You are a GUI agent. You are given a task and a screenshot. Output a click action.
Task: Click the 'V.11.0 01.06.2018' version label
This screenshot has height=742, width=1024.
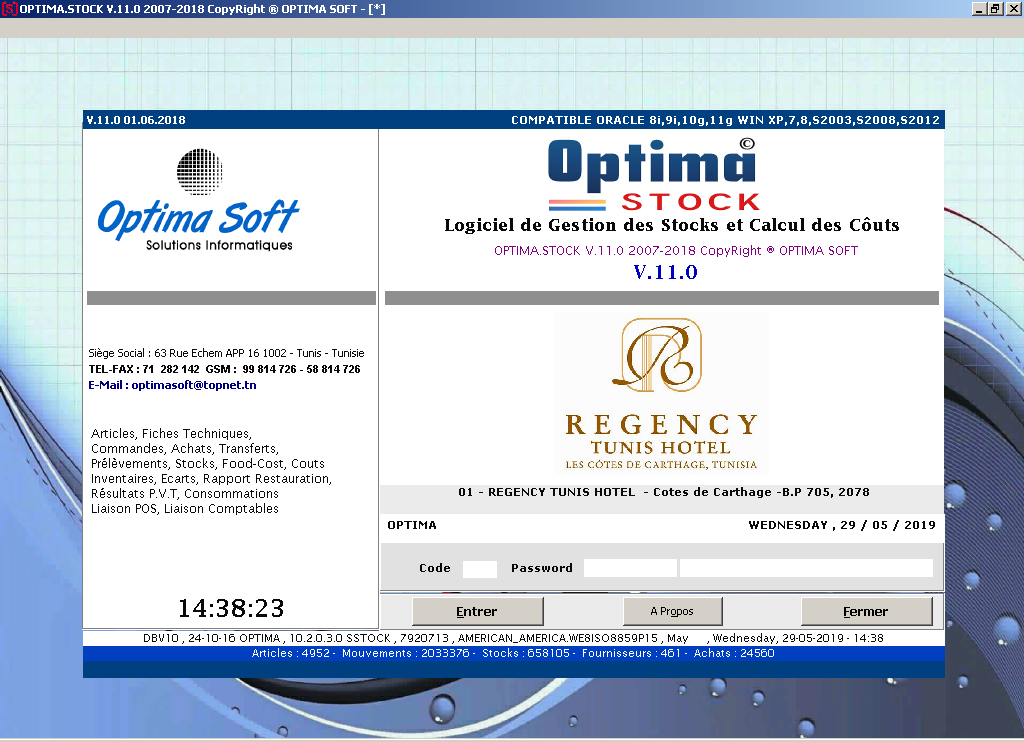136,120
